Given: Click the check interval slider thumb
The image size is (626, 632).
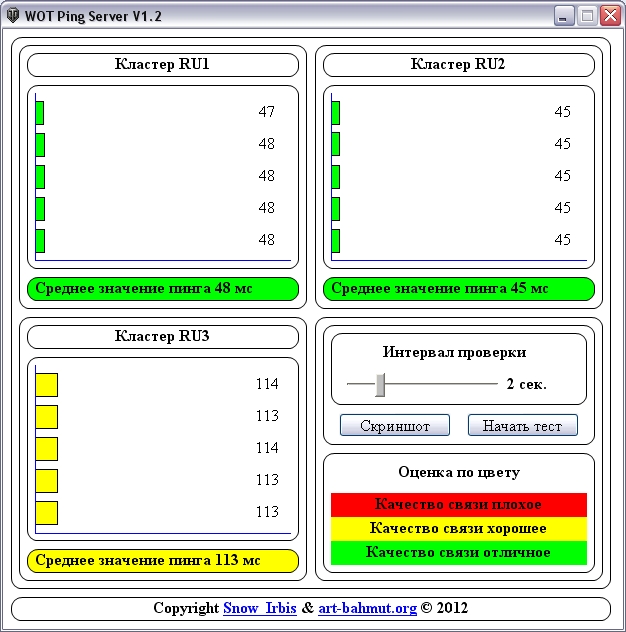Looking at the screenshot, I should click(380, 385).
